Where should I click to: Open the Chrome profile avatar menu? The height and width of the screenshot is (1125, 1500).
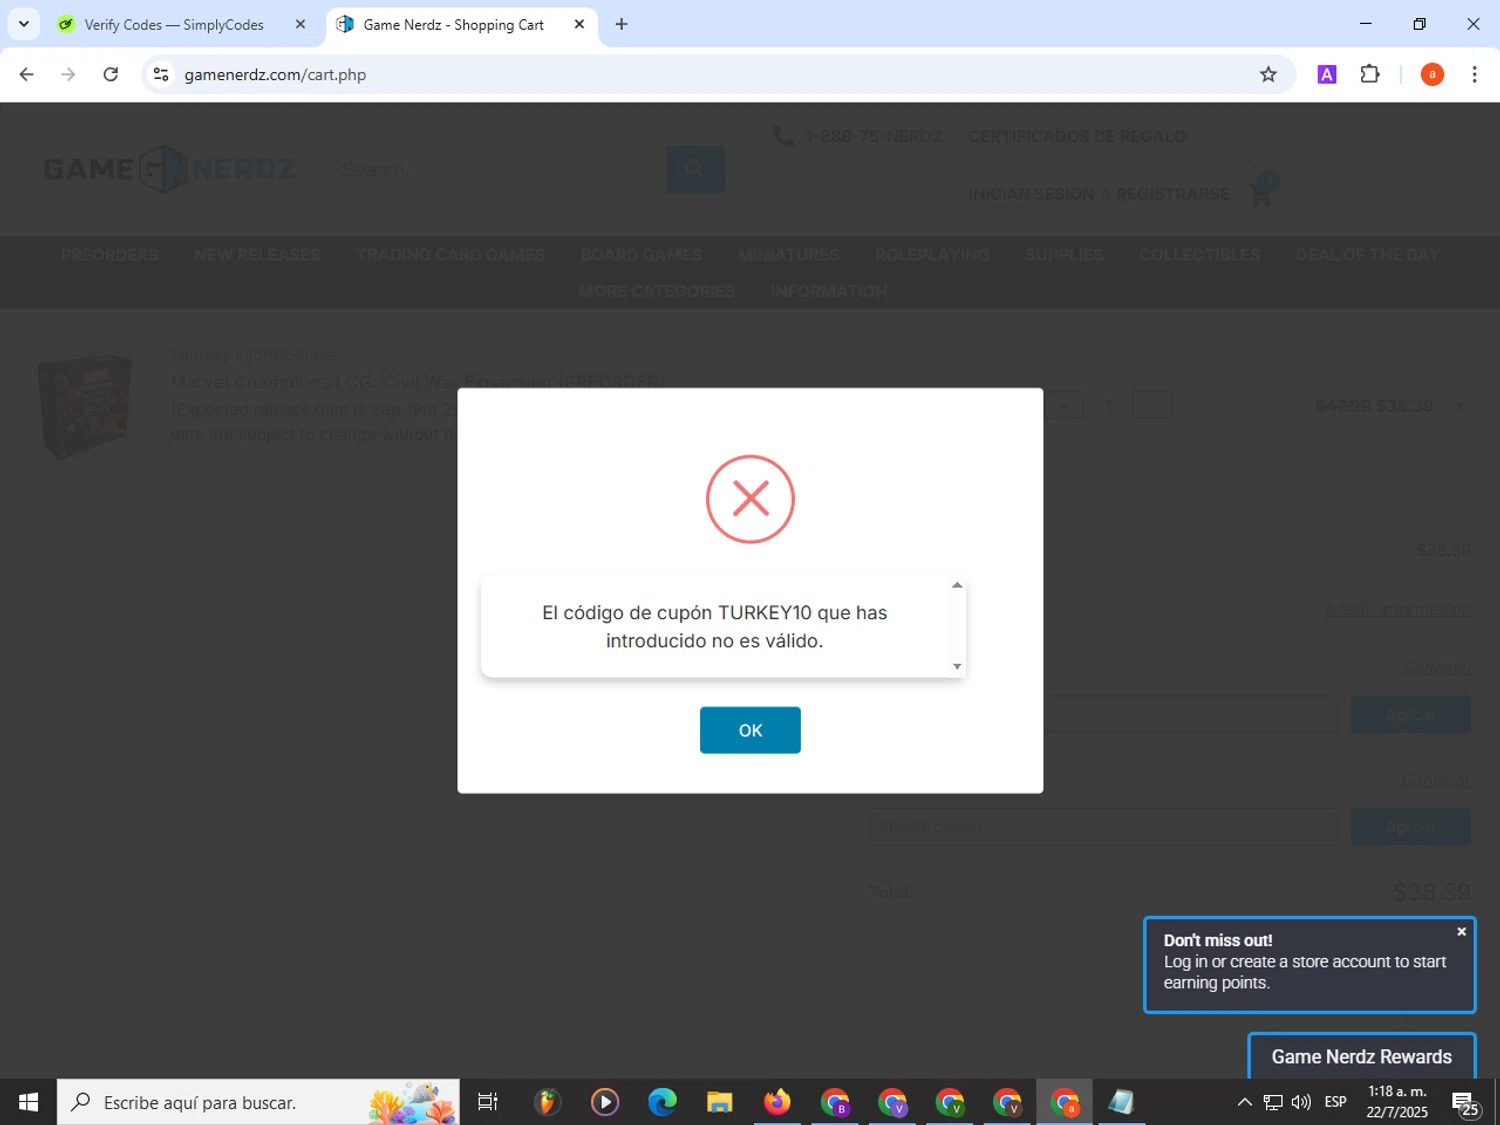1432,74
